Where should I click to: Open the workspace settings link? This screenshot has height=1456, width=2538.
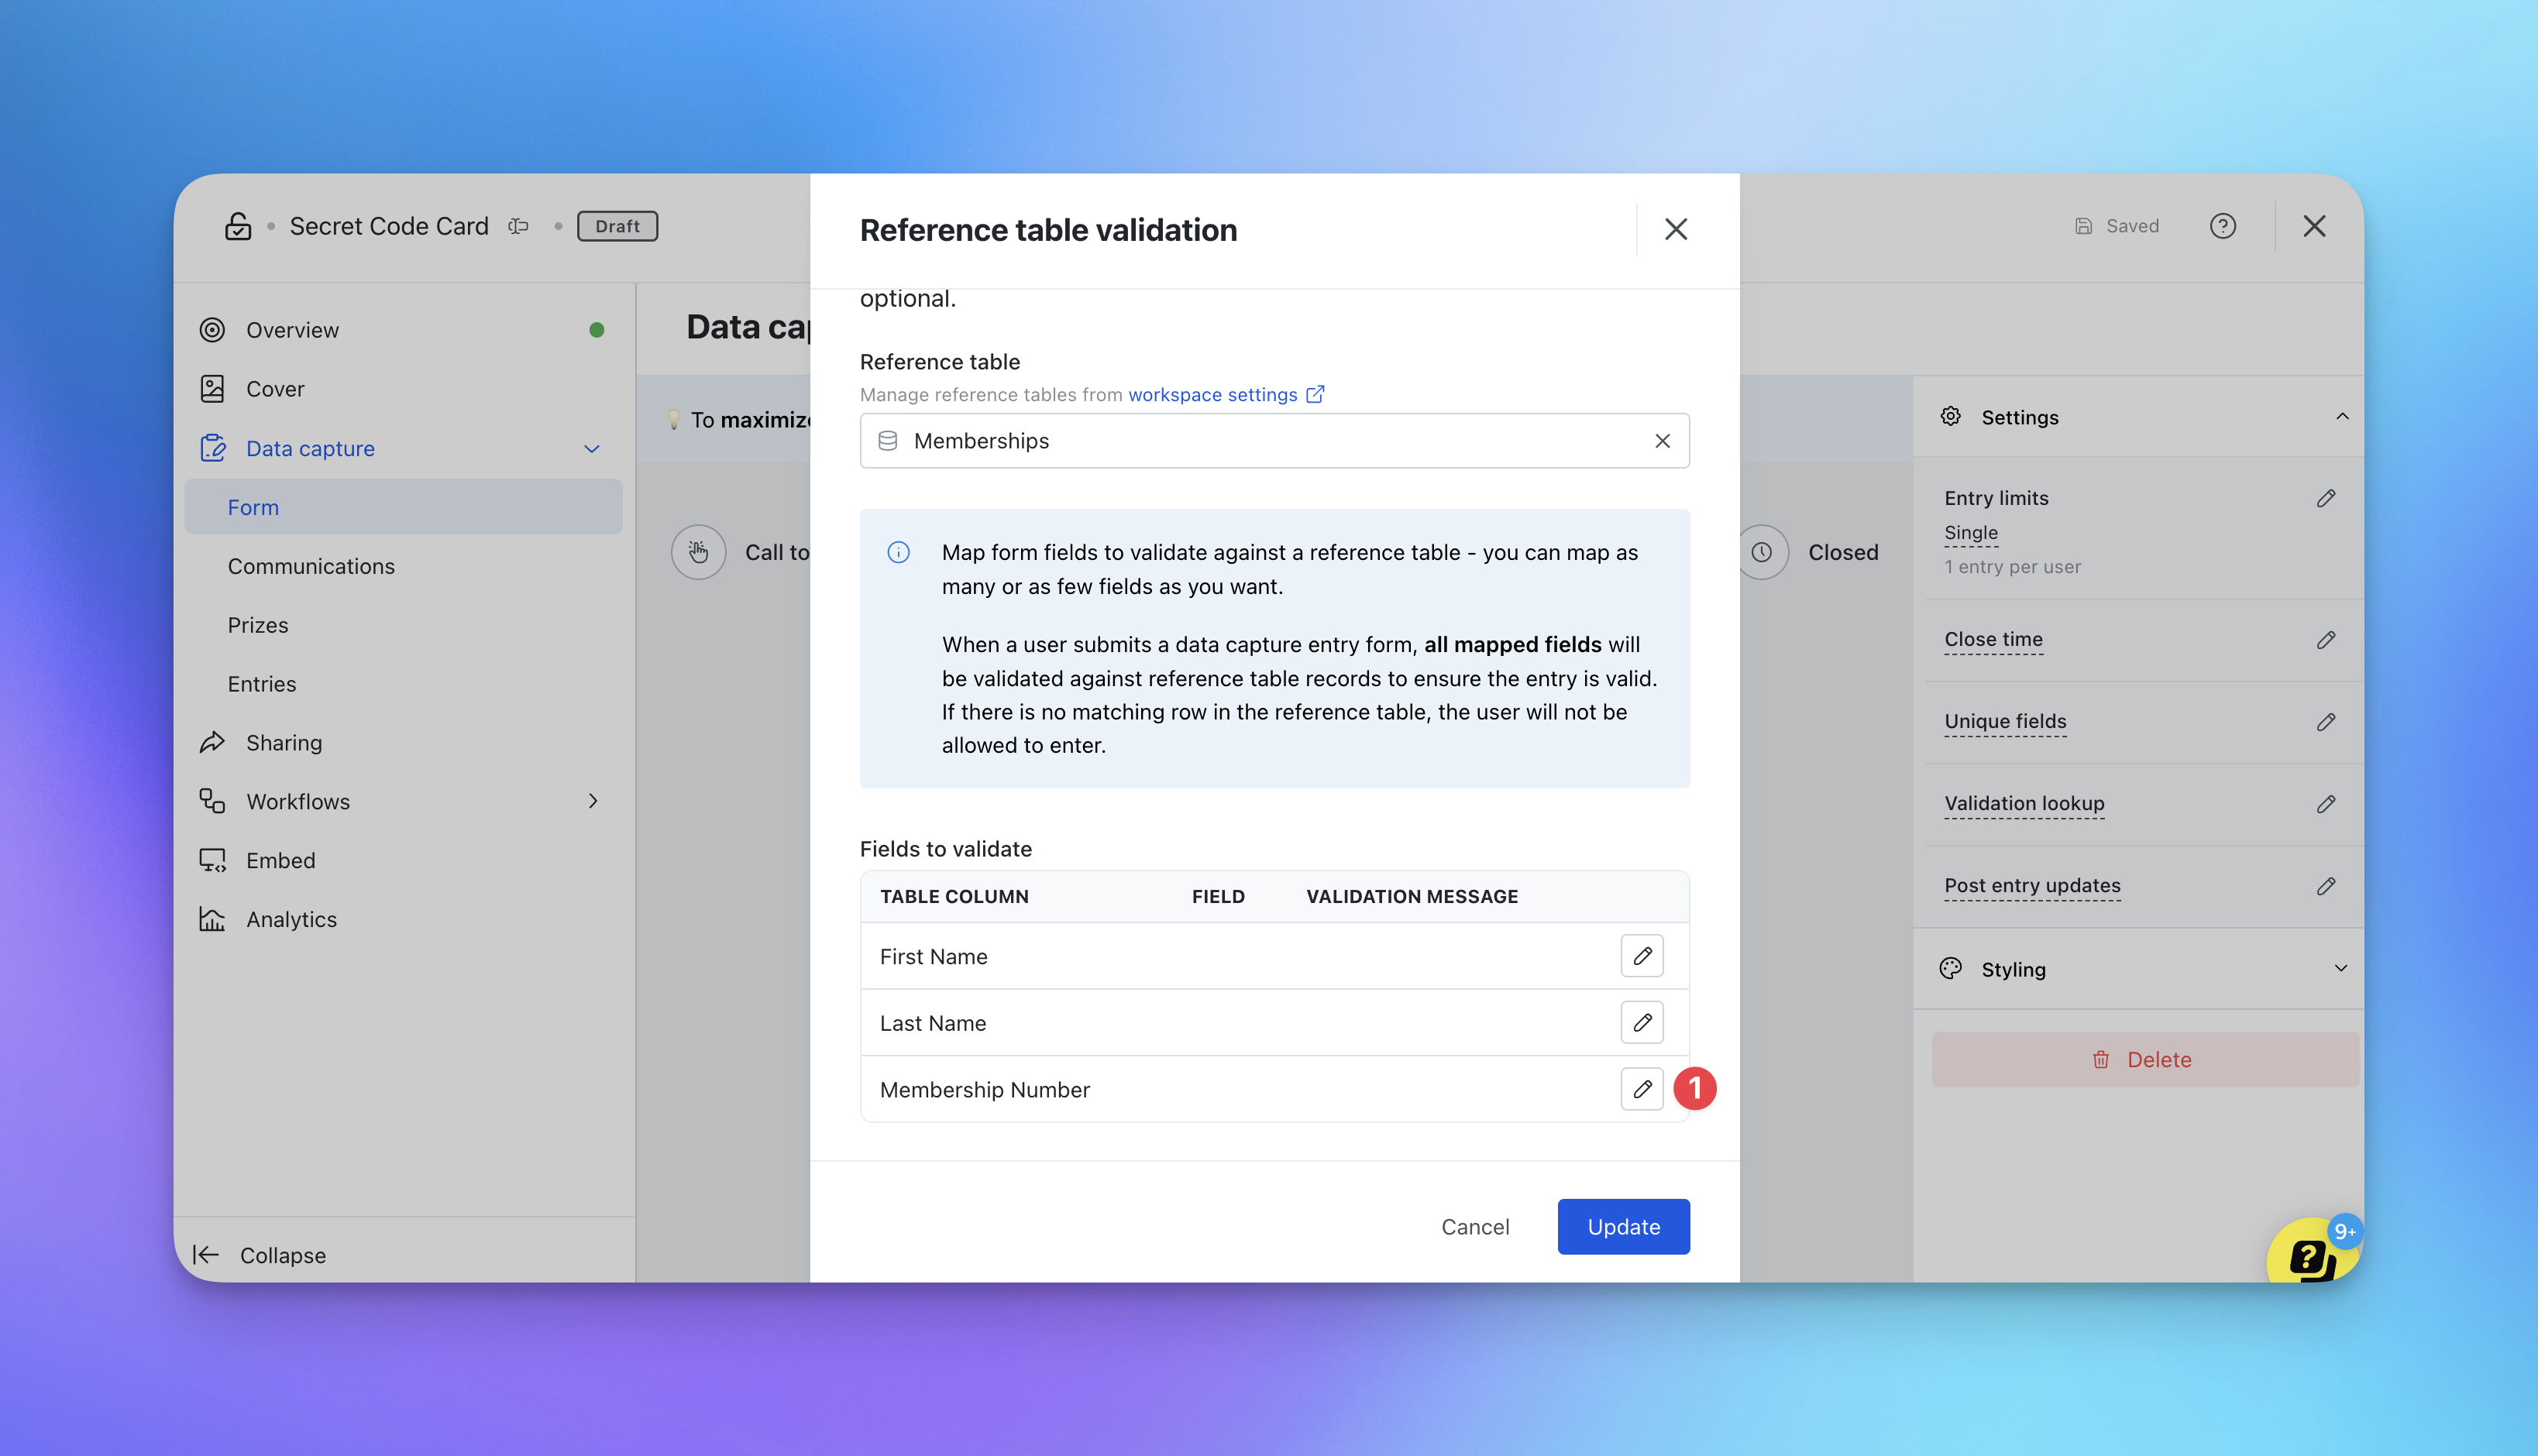pos(1212,395)
